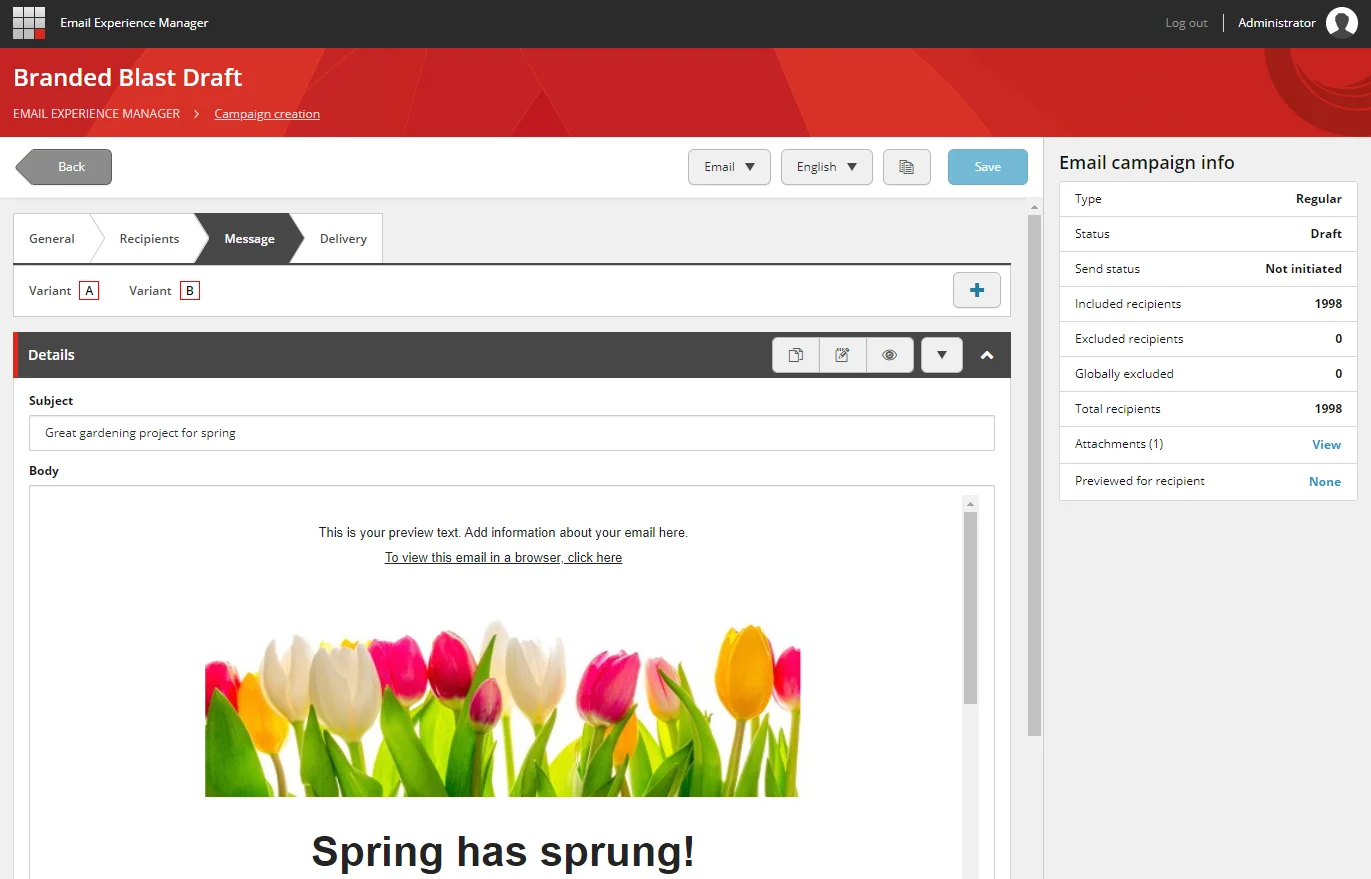1371x879 pixels.
Task: Add a new variant with plus button
Action: (x=977, y=291)
